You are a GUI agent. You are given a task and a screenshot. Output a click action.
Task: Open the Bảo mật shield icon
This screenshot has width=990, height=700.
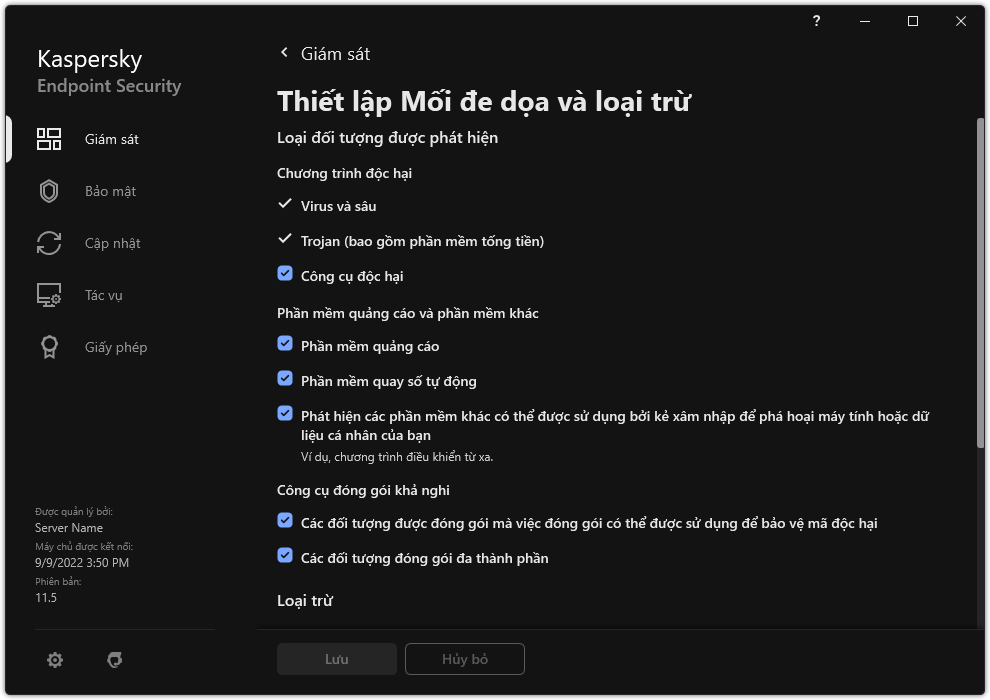(49, 191)
